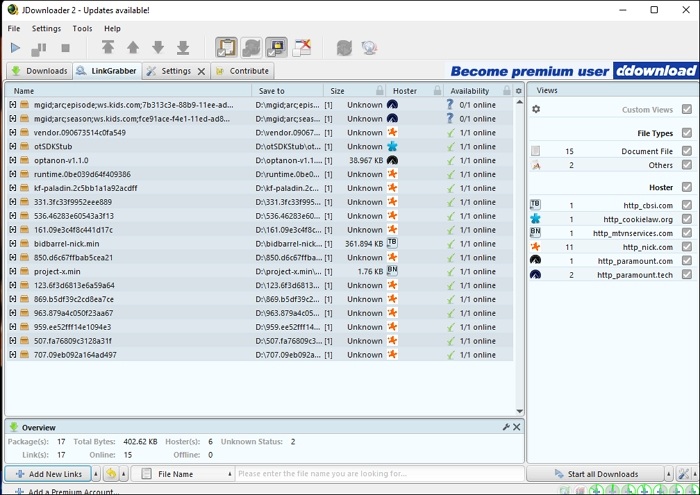Viewport: 700px width, 495px height.
Task: Switch to the Contribute tab
Action: tap(242, 71)
